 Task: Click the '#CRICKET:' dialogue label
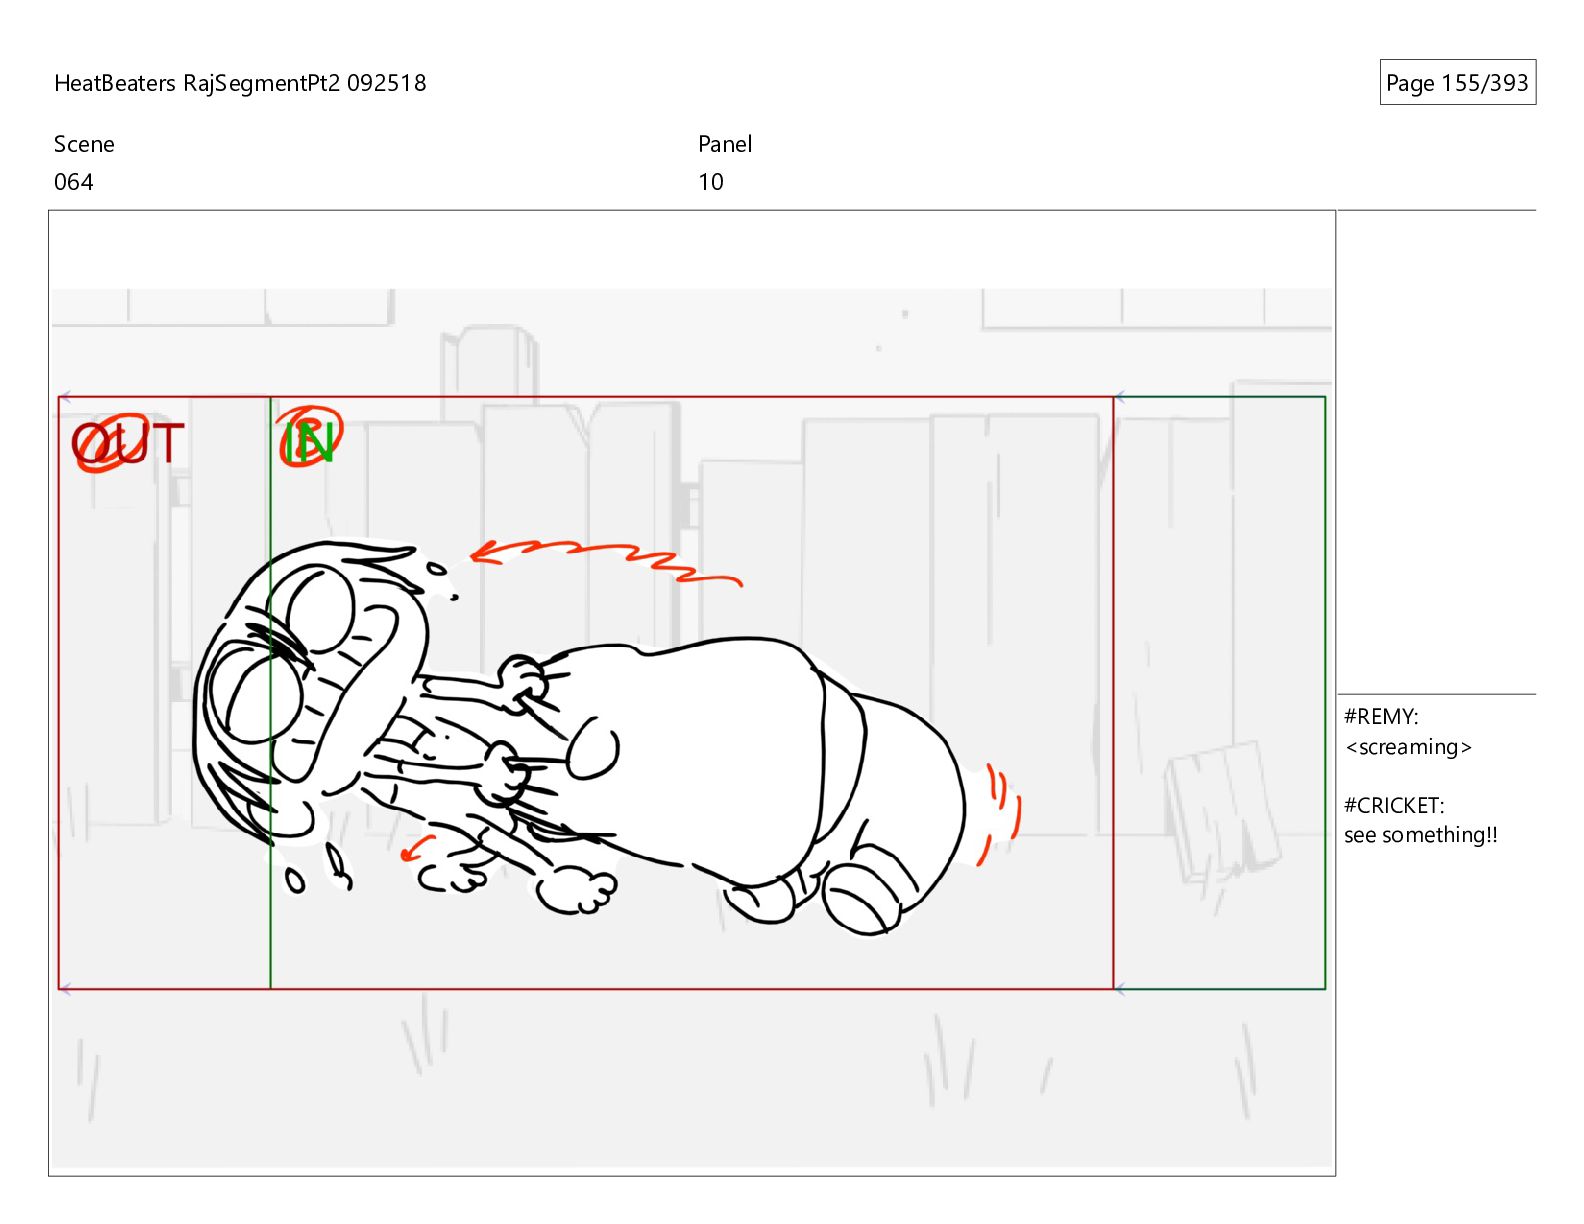click(1394, 806)
